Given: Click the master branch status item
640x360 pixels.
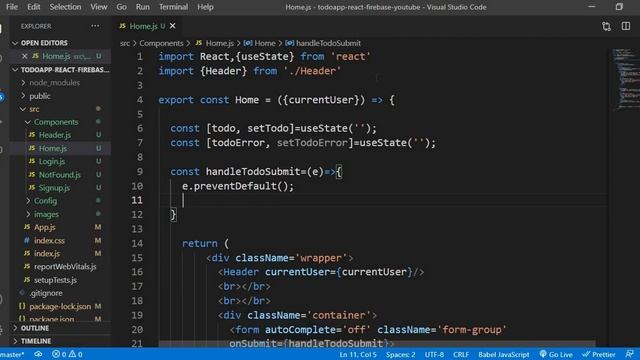Looking at the screenshot, I should pos(12,354).
